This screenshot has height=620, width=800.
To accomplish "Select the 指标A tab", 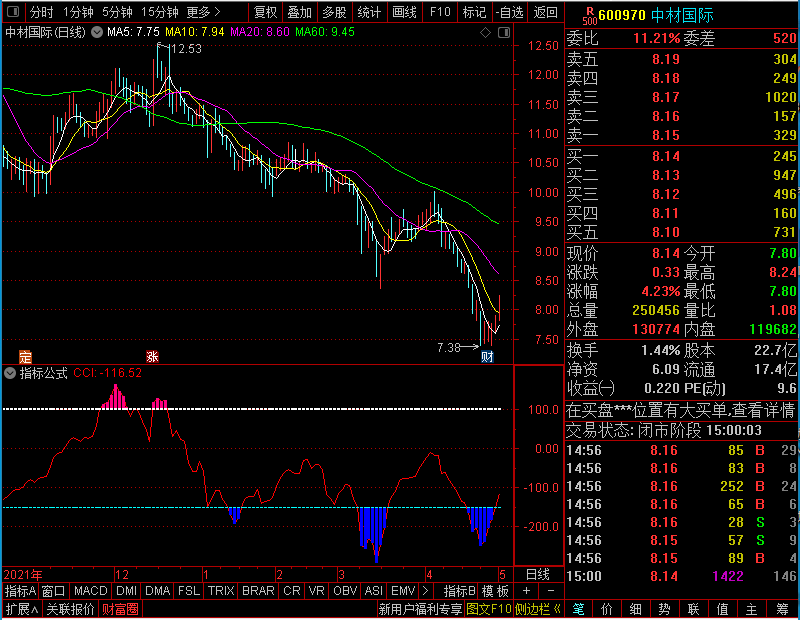I will [x=20, y=591].
